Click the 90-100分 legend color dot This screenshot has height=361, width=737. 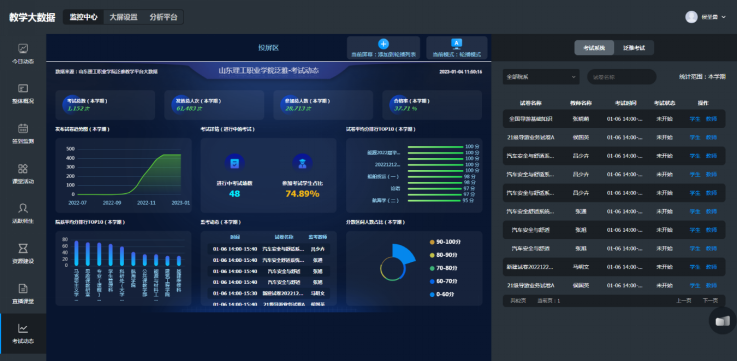(432, 242)
